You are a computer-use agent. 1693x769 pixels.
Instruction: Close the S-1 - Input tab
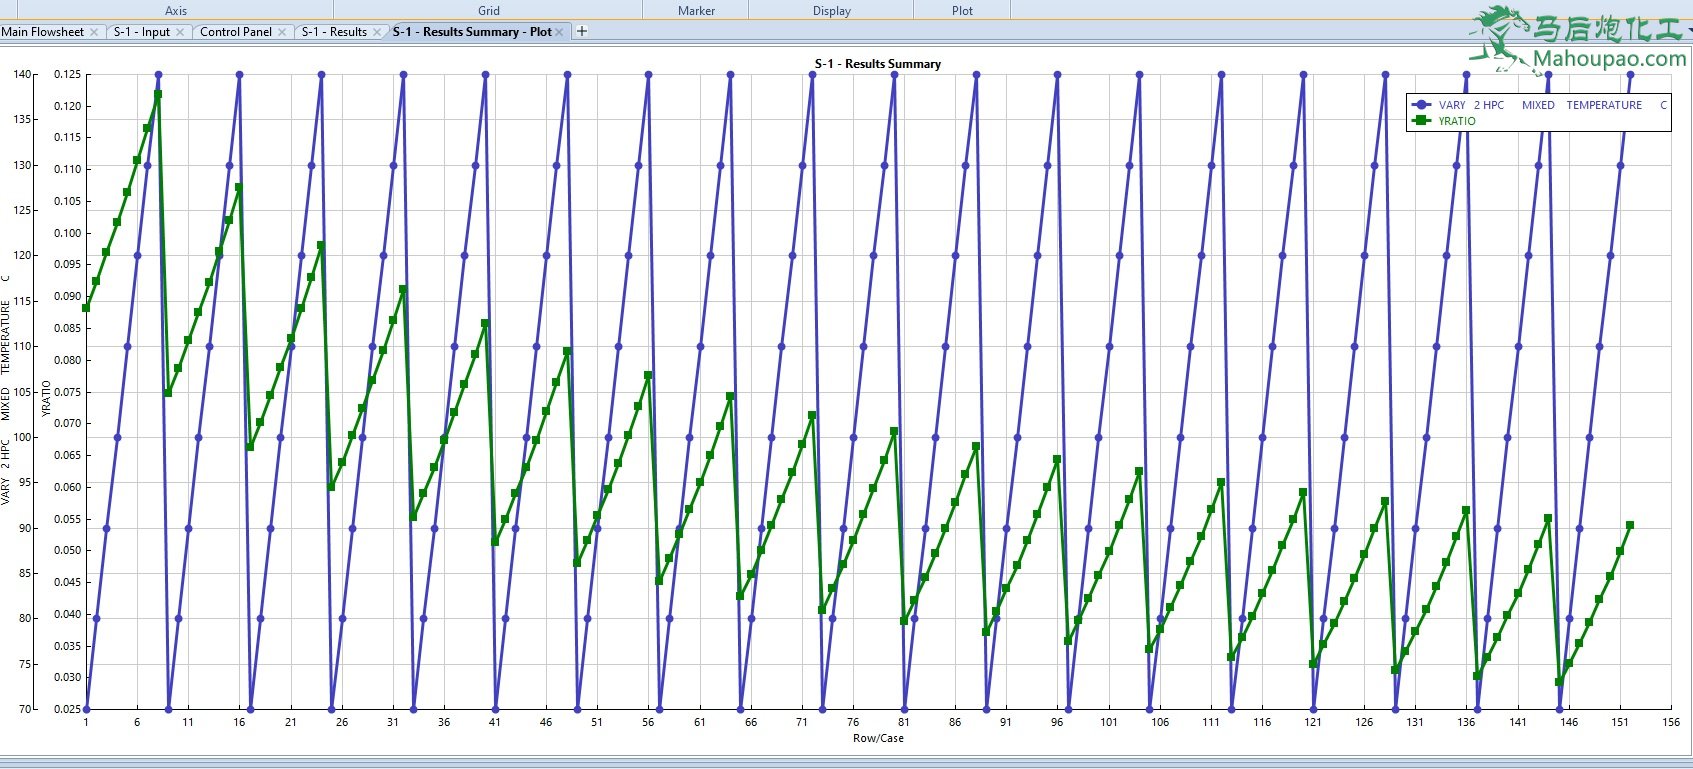[180, 32]
